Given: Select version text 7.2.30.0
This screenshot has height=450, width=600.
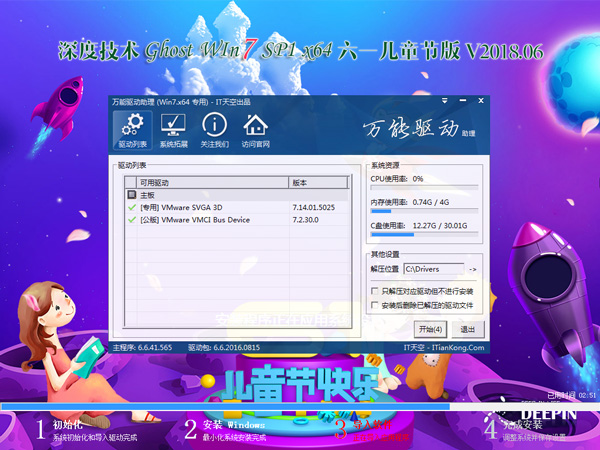Looking at the screenshot, I should tap(305, 220).
